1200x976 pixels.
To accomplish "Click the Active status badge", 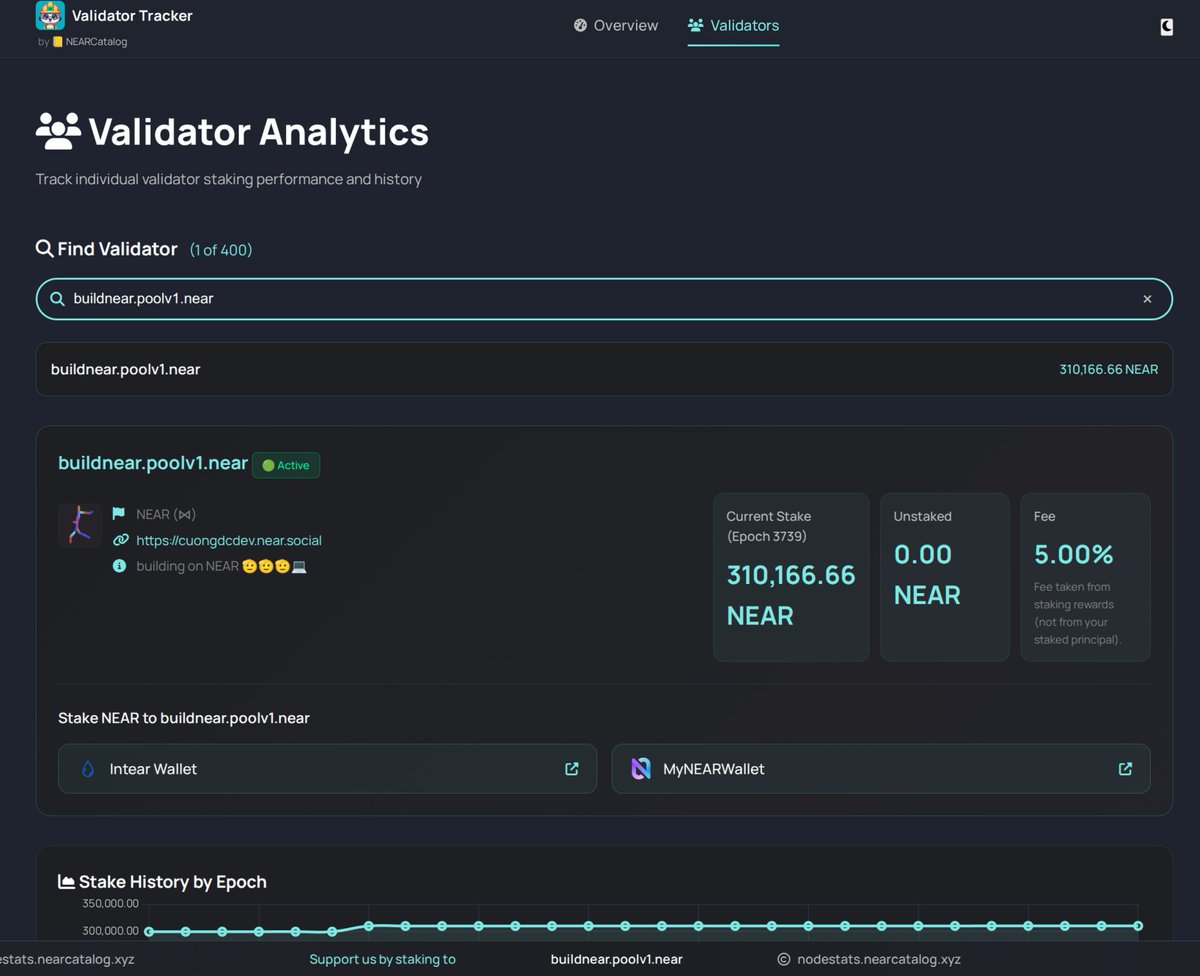I will [x=286, y=465].
